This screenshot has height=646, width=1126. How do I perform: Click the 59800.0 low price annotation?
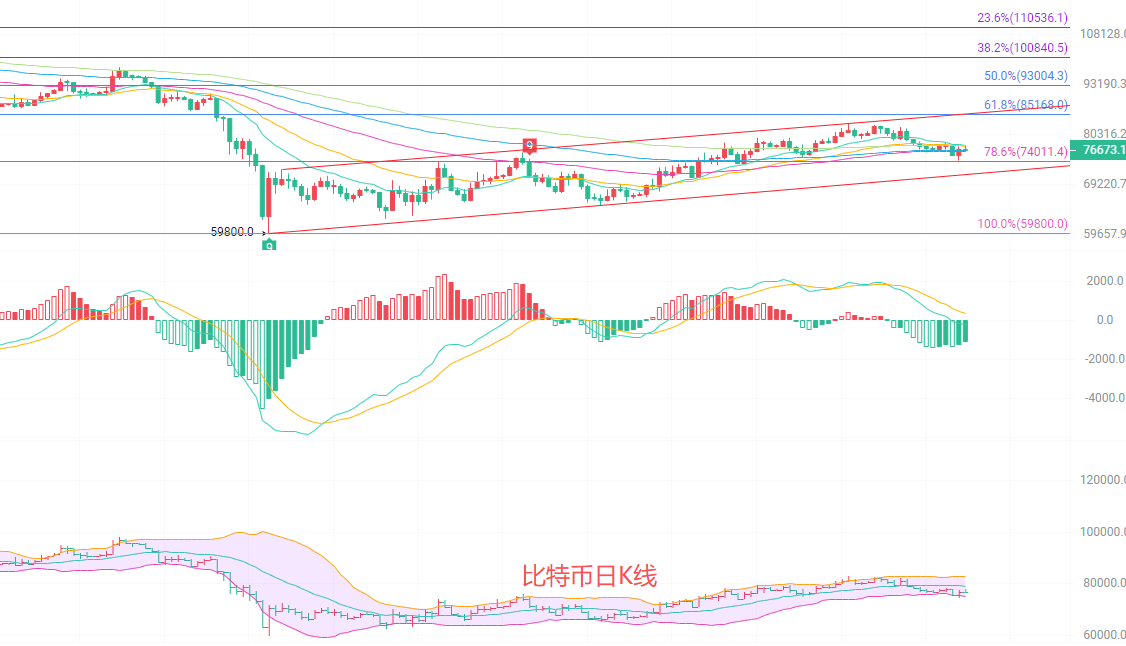(232, 232)
